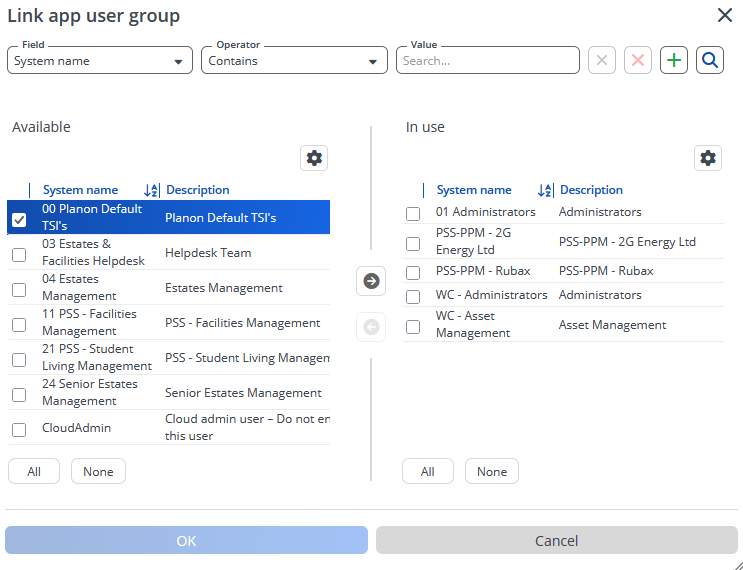Click the magnifying glass search icon

click(709, 60)
